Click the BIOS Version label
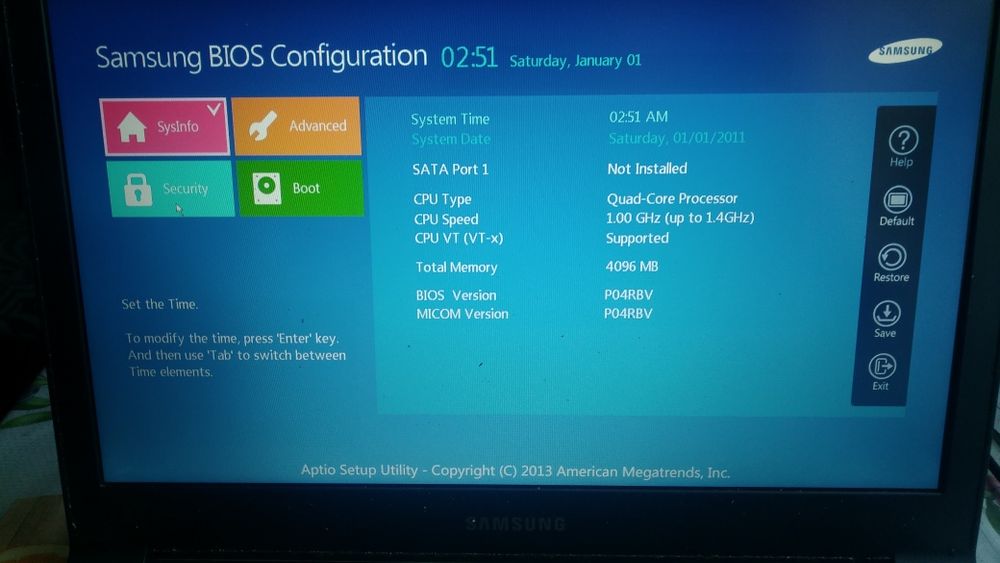Screen dimensions: 1000x563 (456, 295)
